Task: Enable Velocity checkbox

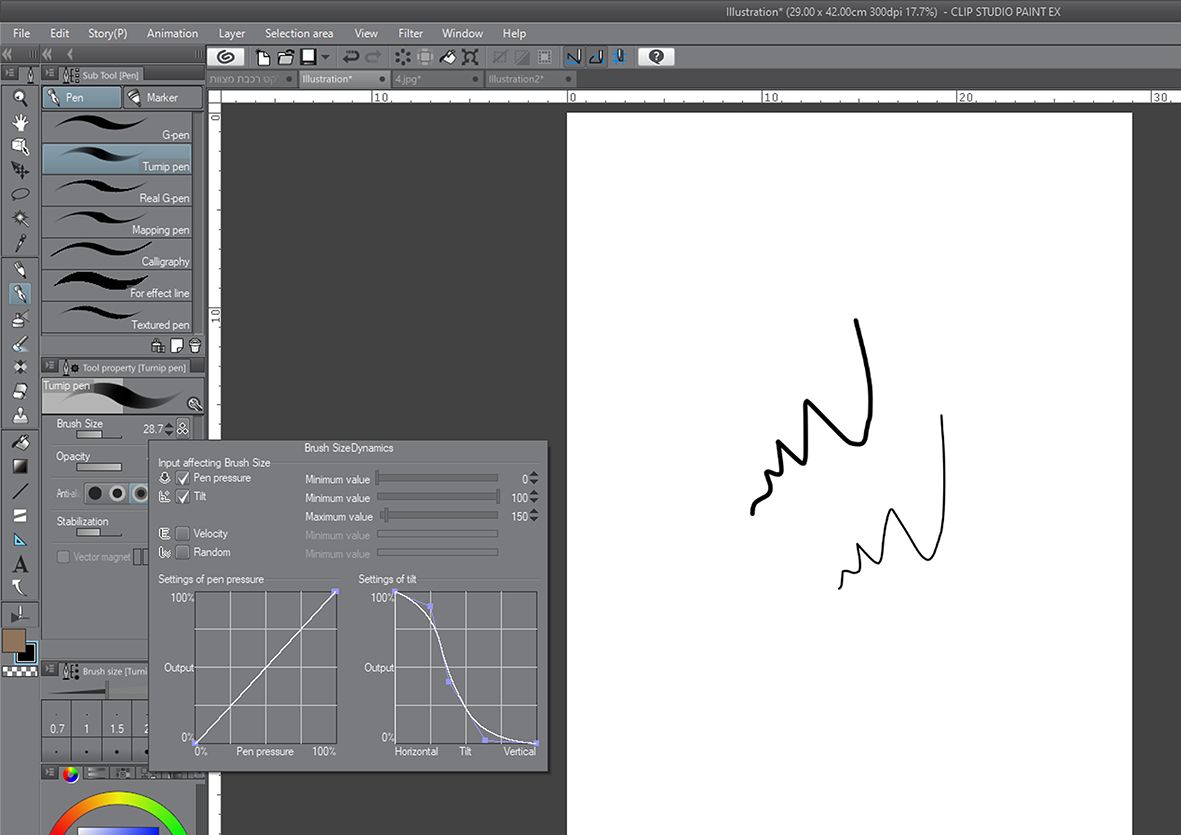Action: click(x=183, y=534)
